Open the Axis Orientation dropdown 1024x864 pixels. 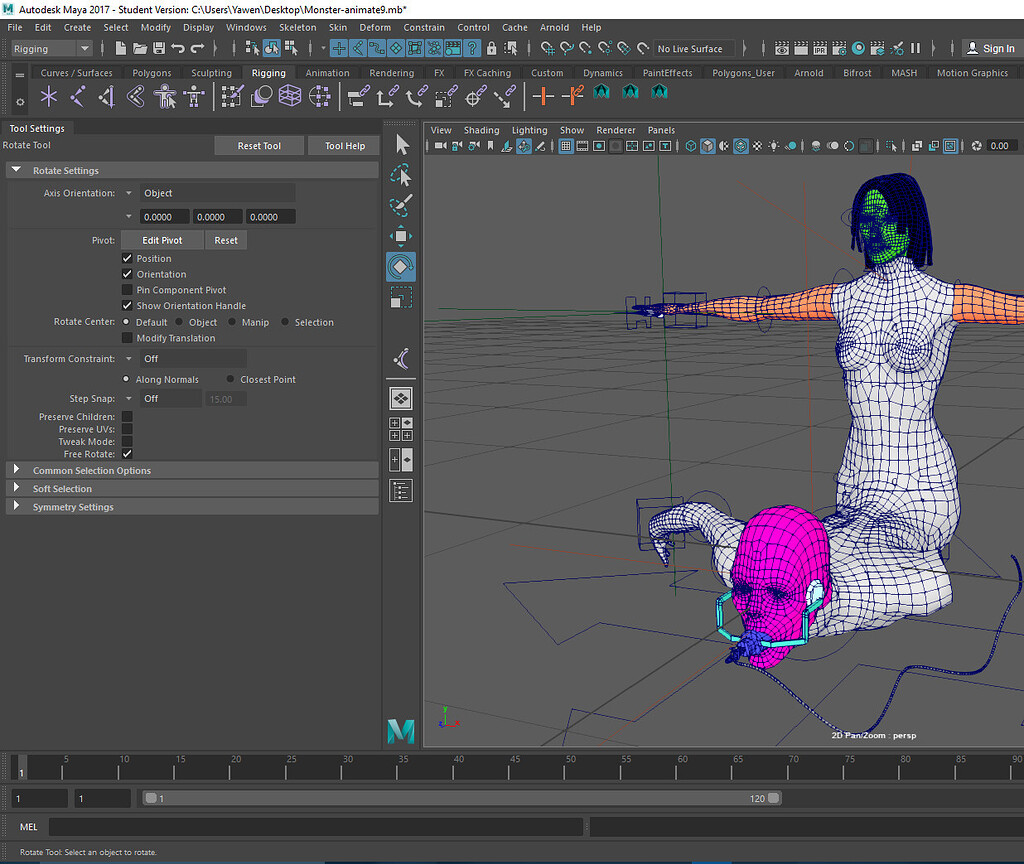tap(129, 192)
